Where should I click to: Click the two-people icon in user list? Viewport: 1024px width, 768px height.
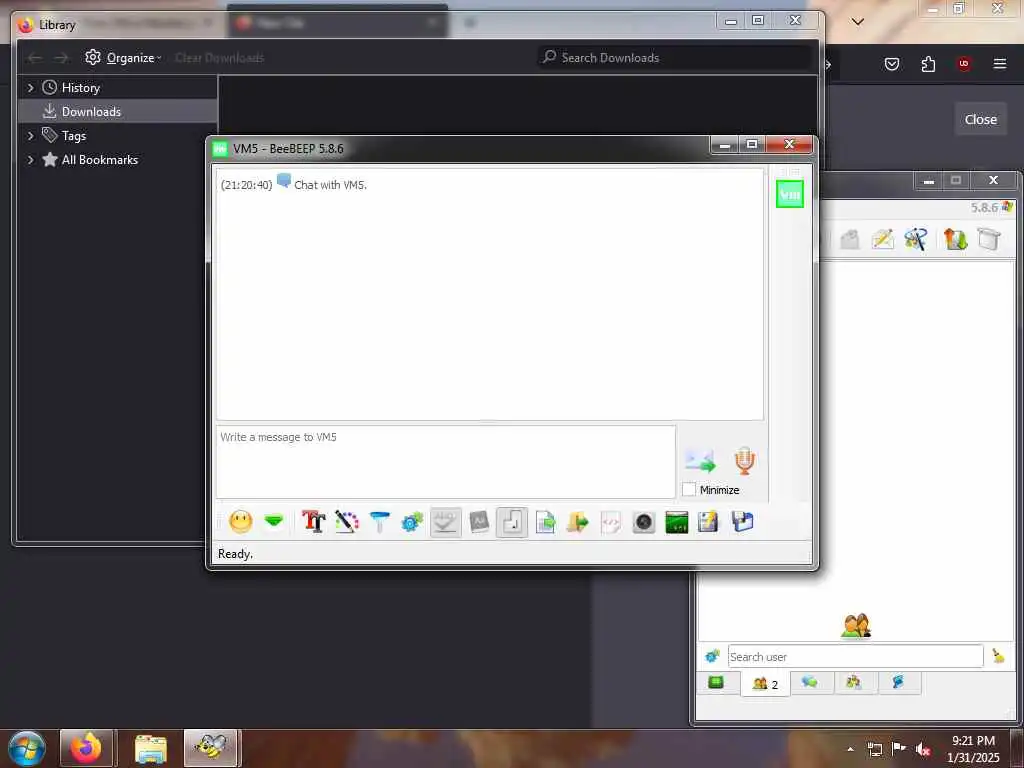tap(856, 626)
